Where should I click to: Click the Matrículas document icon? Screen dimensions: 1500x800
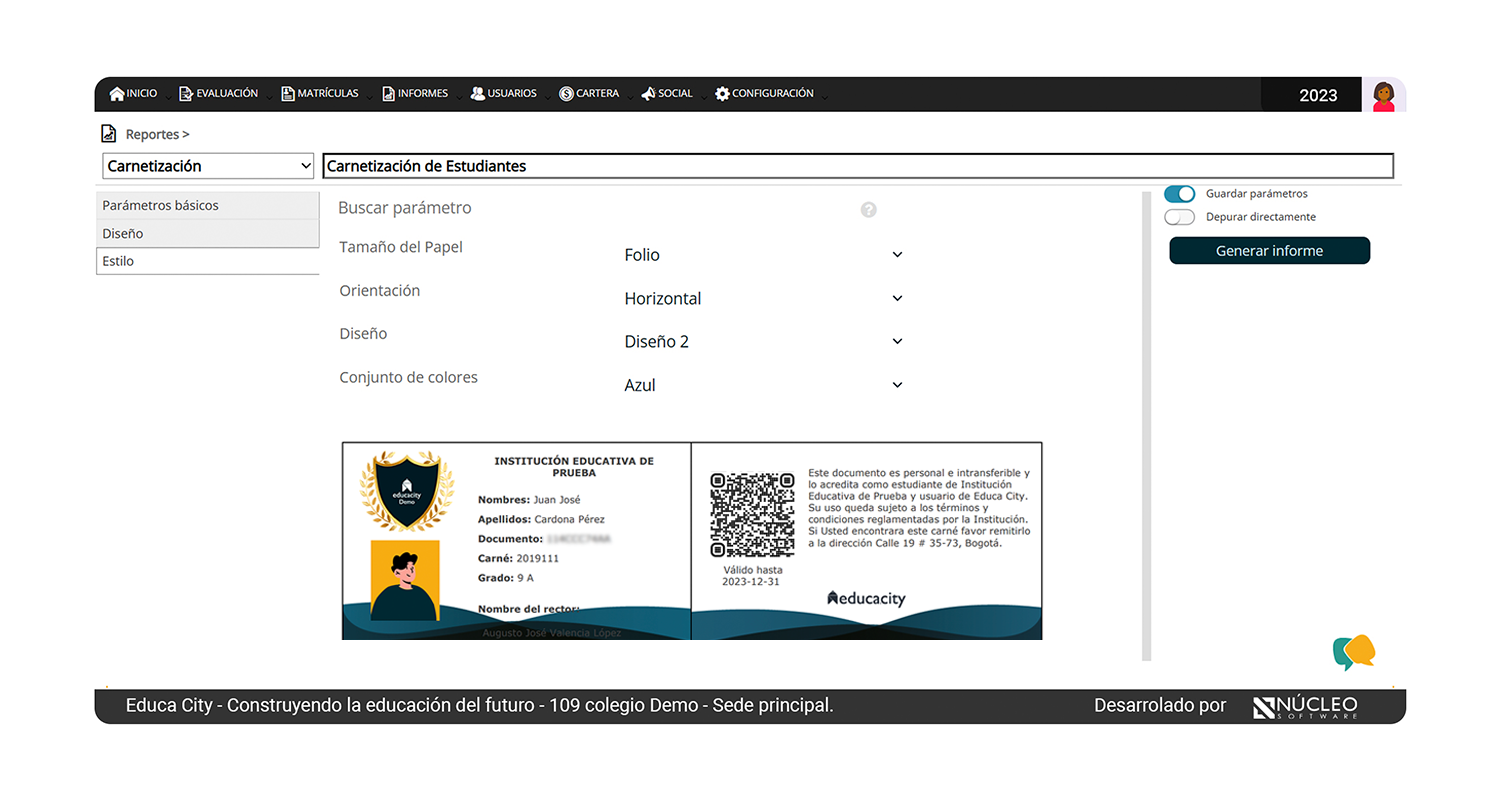[288, 94]
